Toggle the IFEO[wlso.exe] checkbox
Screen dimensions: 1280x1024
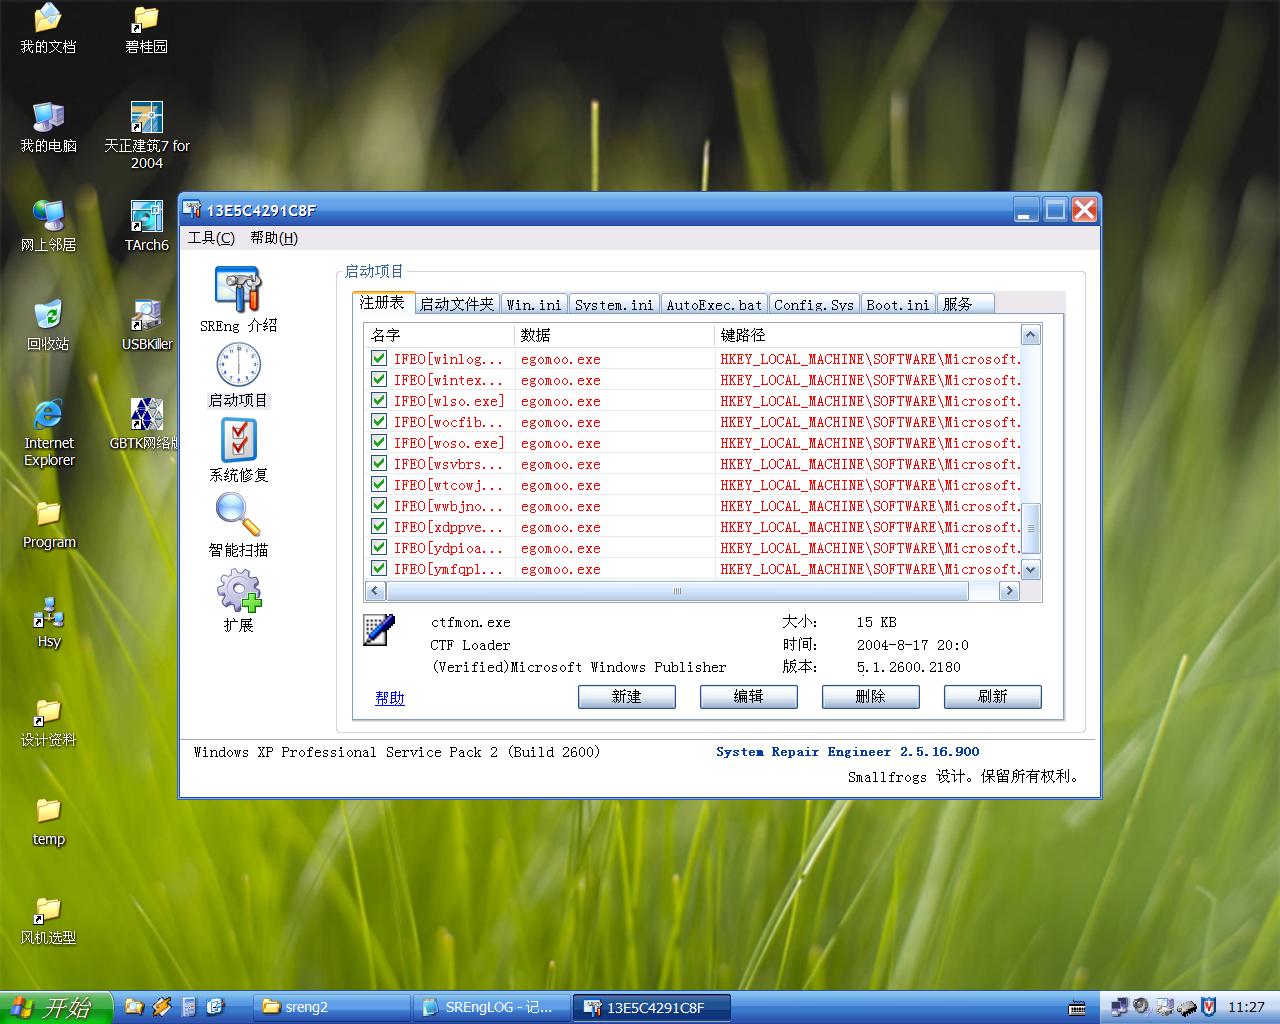point(379,400)
